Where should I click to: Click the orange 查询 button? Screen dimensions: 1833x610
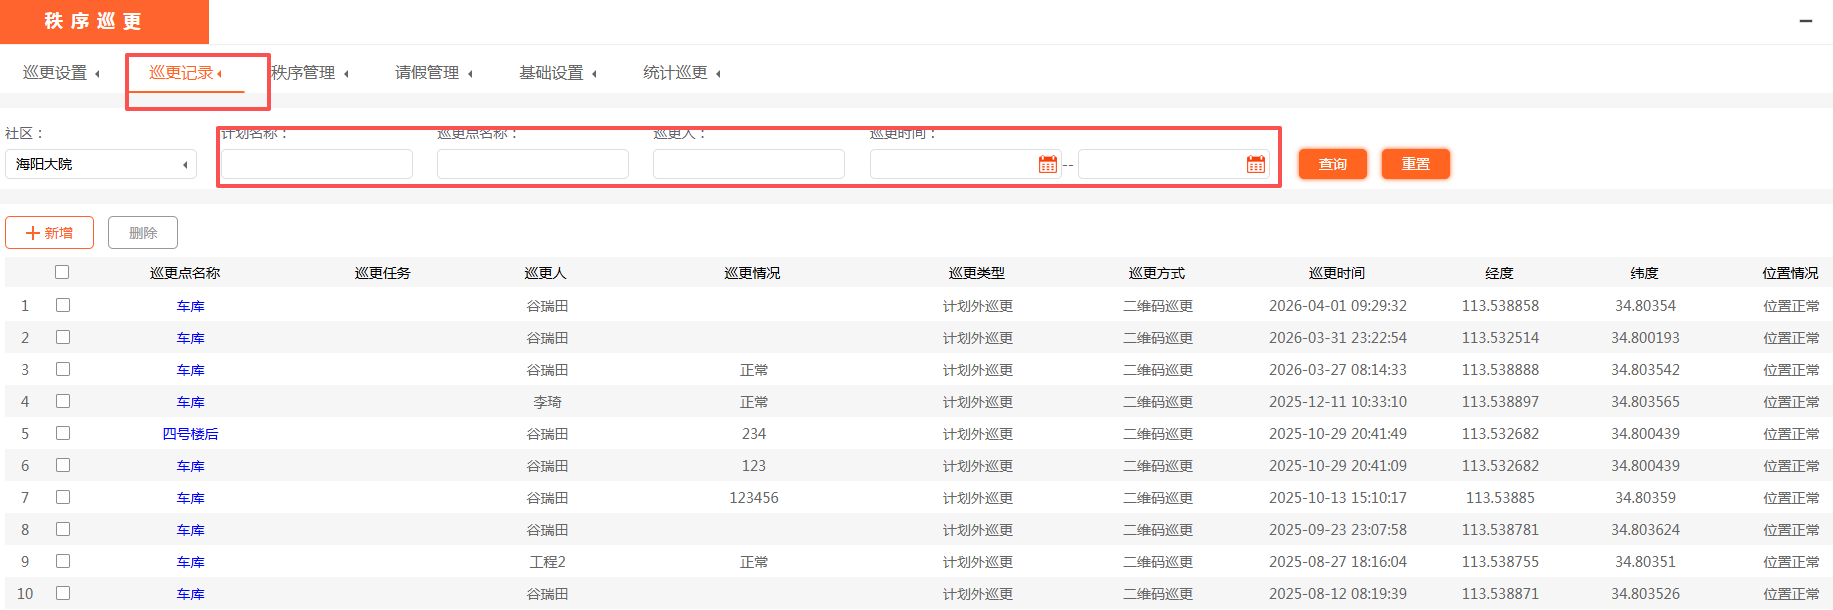click(1332, 164)
